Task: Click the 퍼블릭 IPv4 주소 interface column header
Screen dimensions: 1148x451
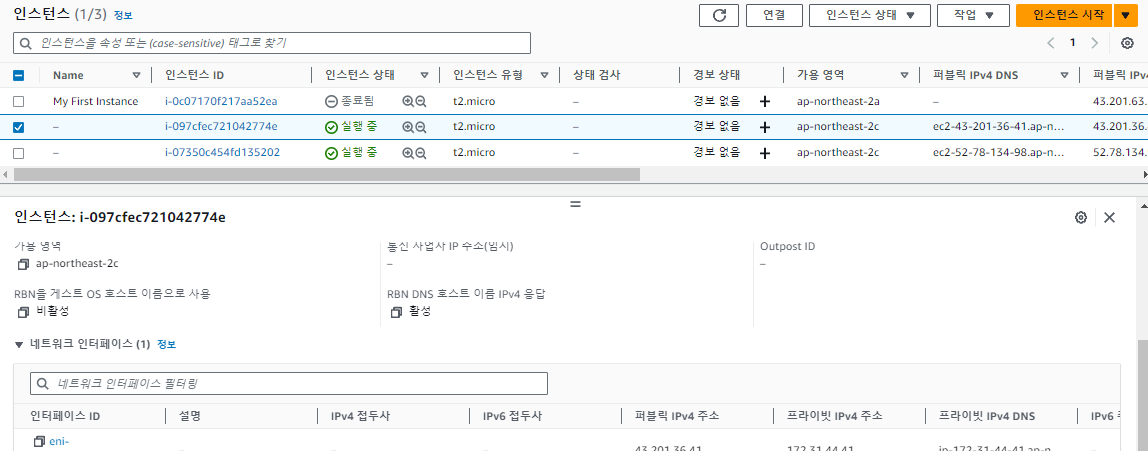Action: [678, 417]
